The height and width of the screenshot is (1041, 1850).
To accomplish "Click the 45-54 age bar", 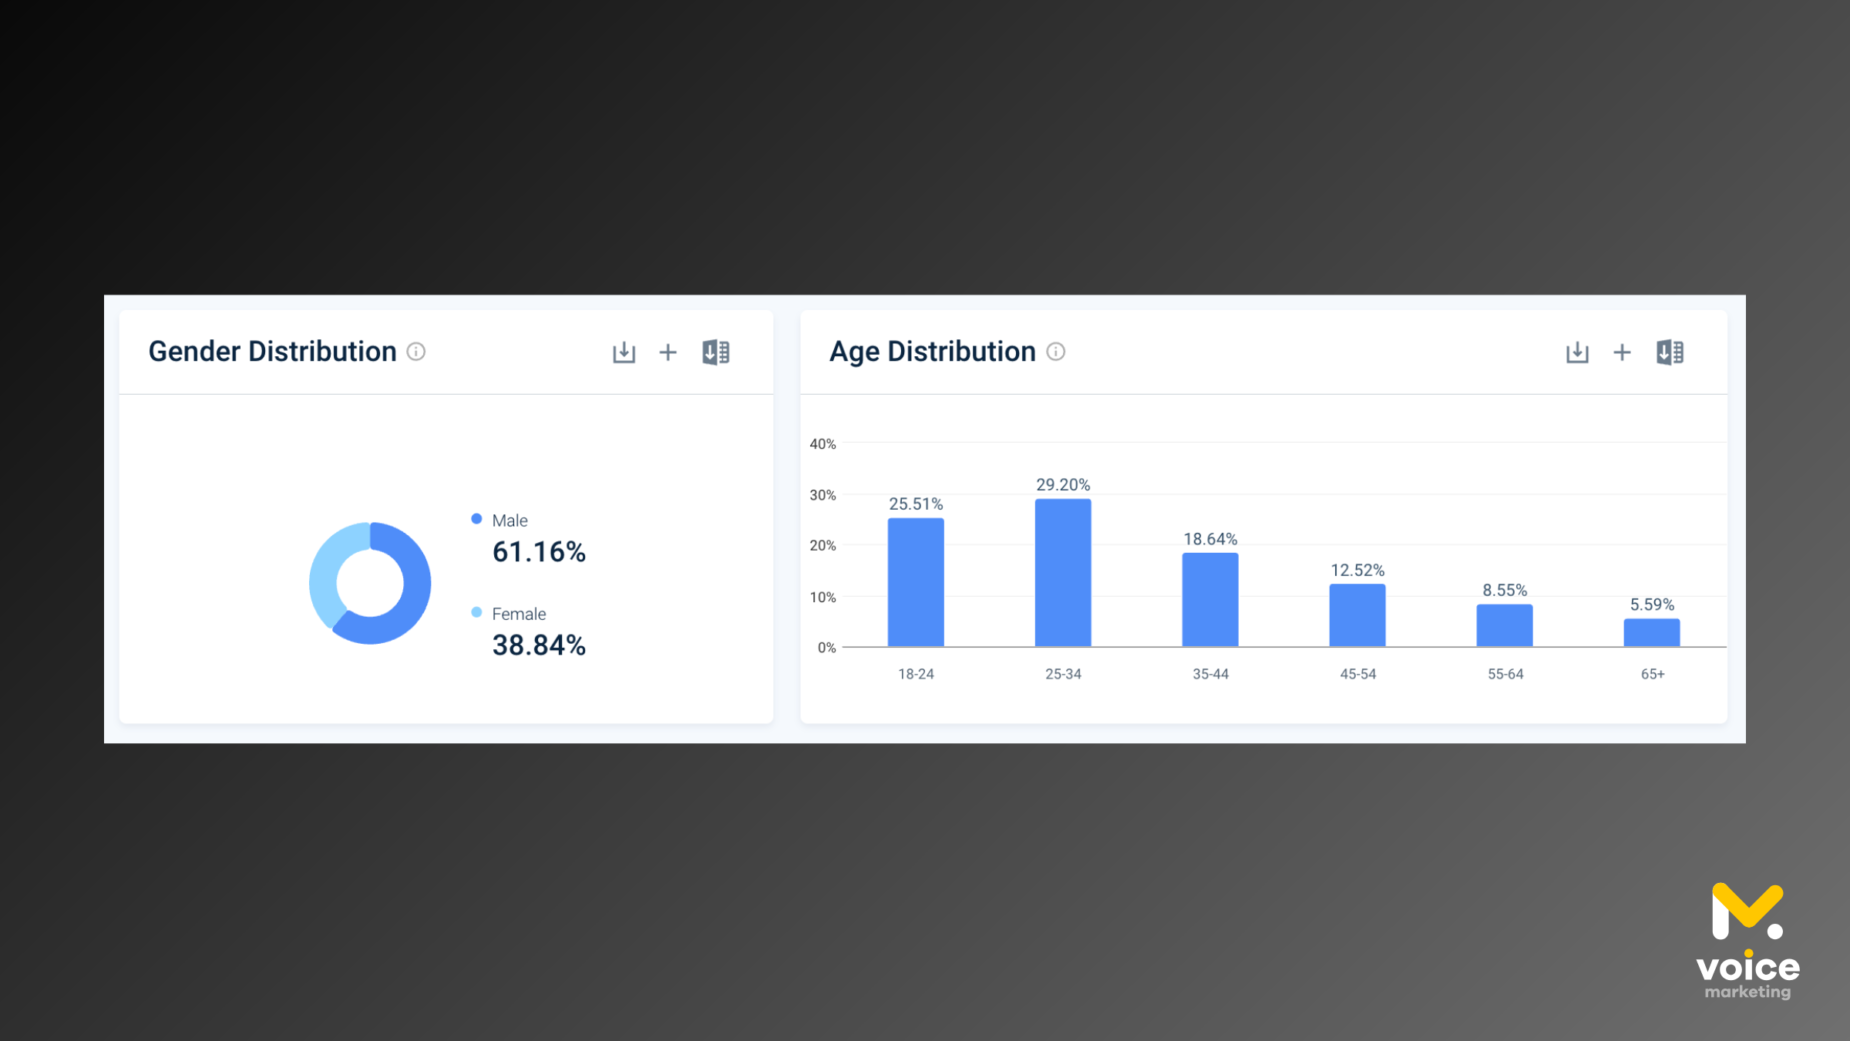I will (x=1357, y=615).
